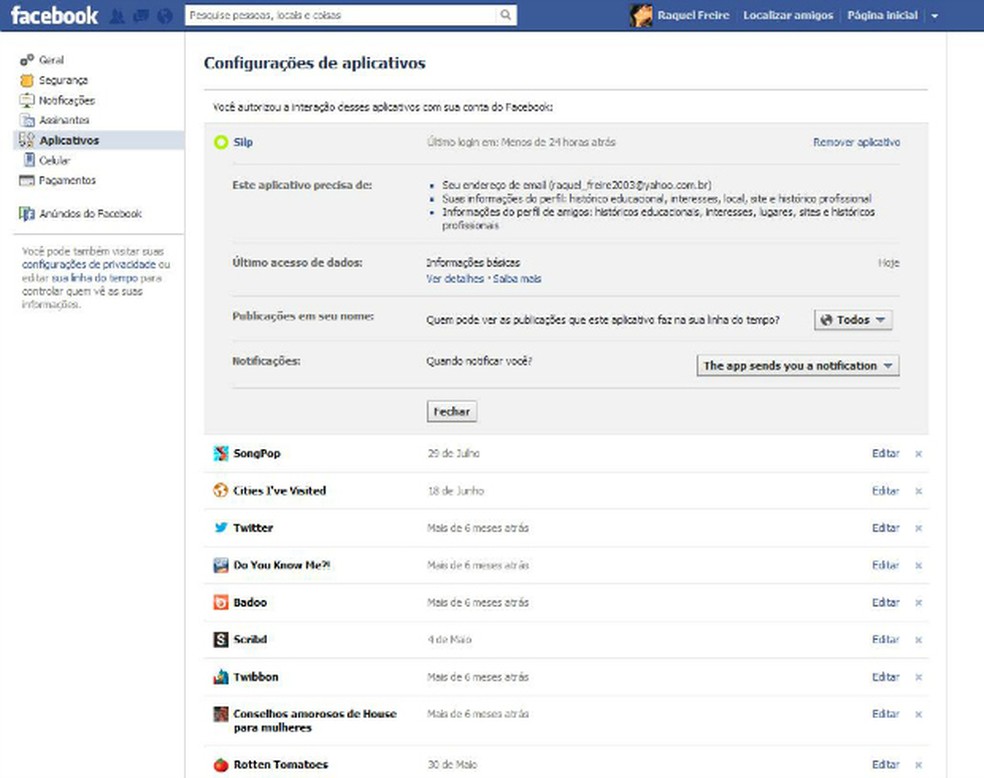Image resolution: width=984 pixels, height=778 pixels.
Task: Open Pagamentos settings section
Action: click(67, 181)
